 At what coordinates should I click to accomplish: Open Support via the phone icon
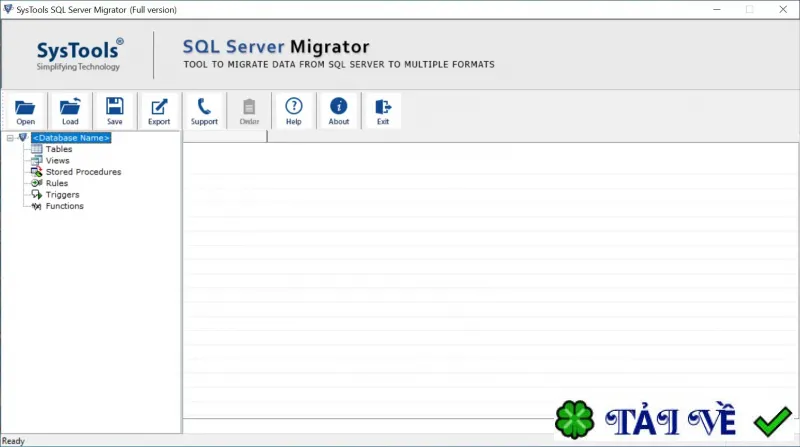(204, 111)
